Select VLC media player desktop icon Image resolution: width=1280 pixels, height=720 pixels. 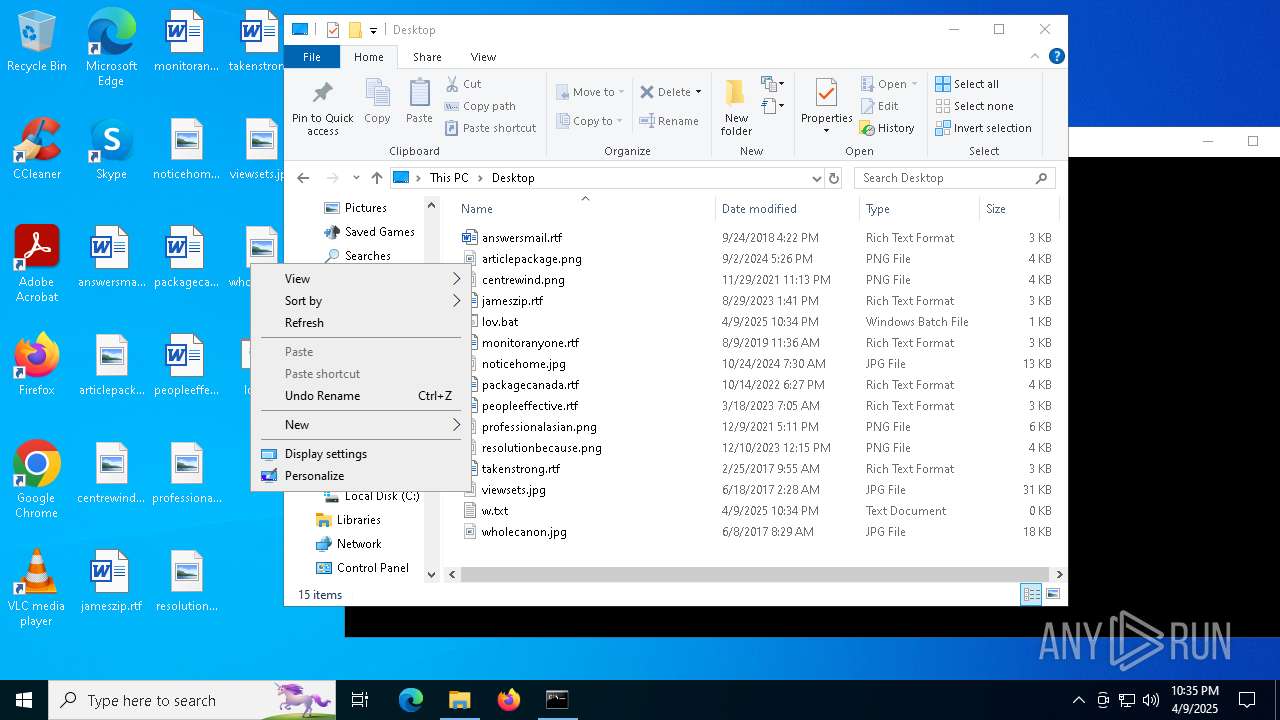pyautogui.click(x=37, y=589)
